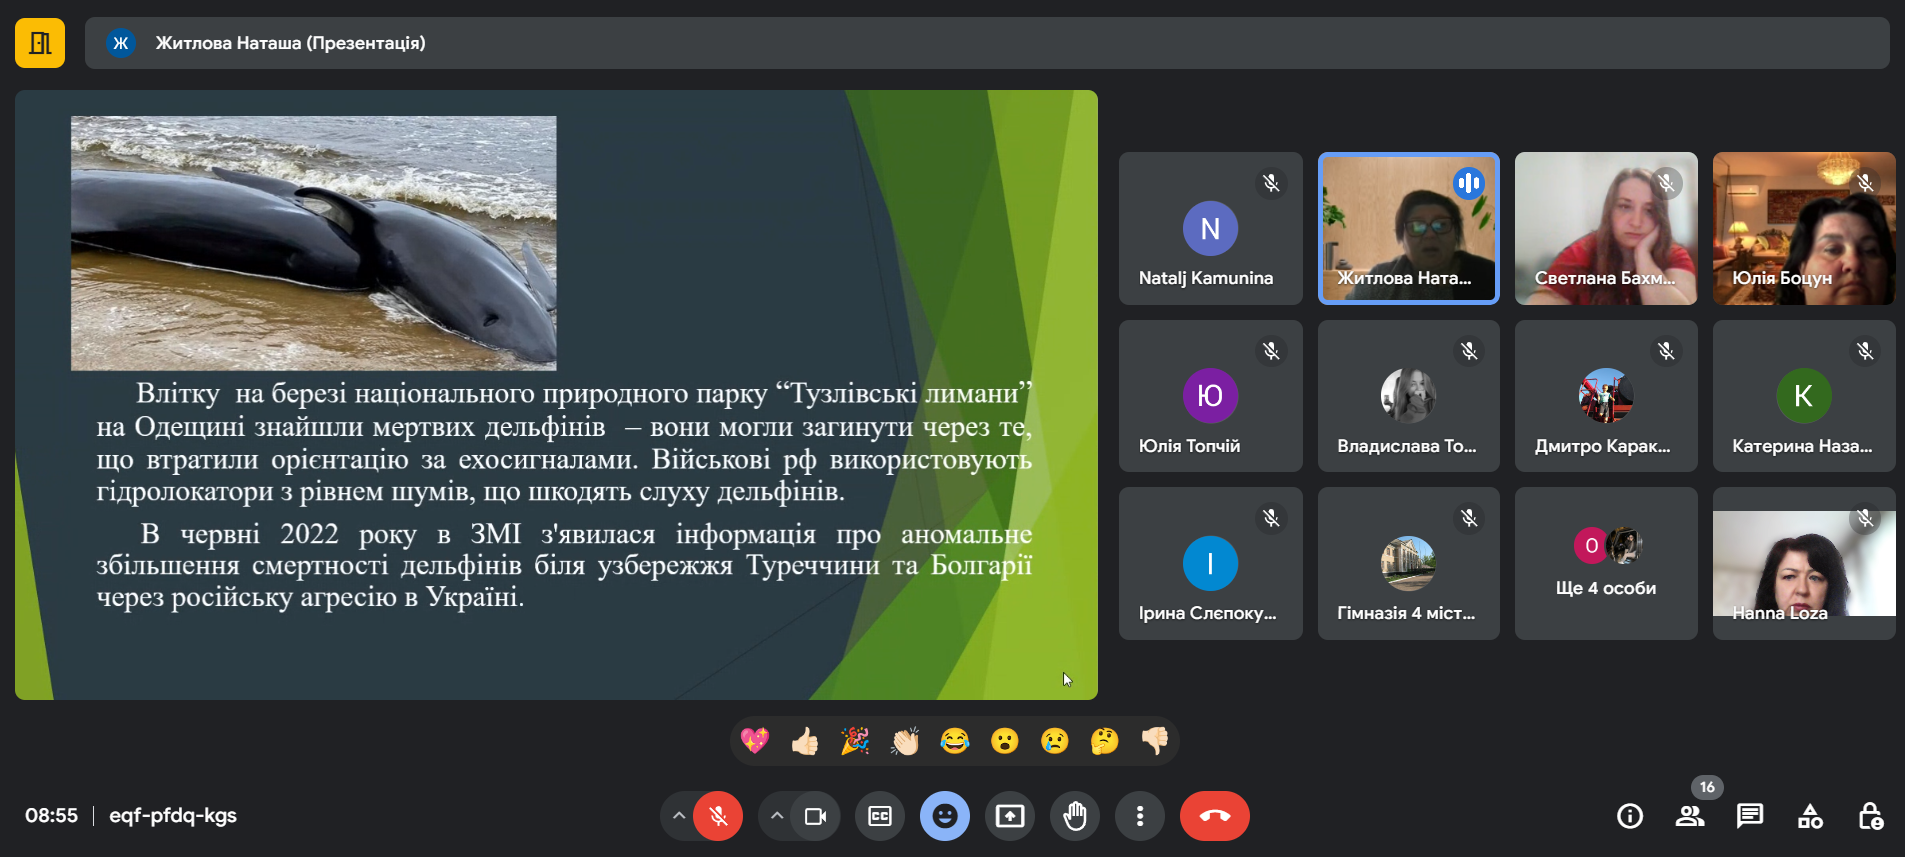Open host controls lock icon
Screen dimensions: 1905x857
[1870, 816]
